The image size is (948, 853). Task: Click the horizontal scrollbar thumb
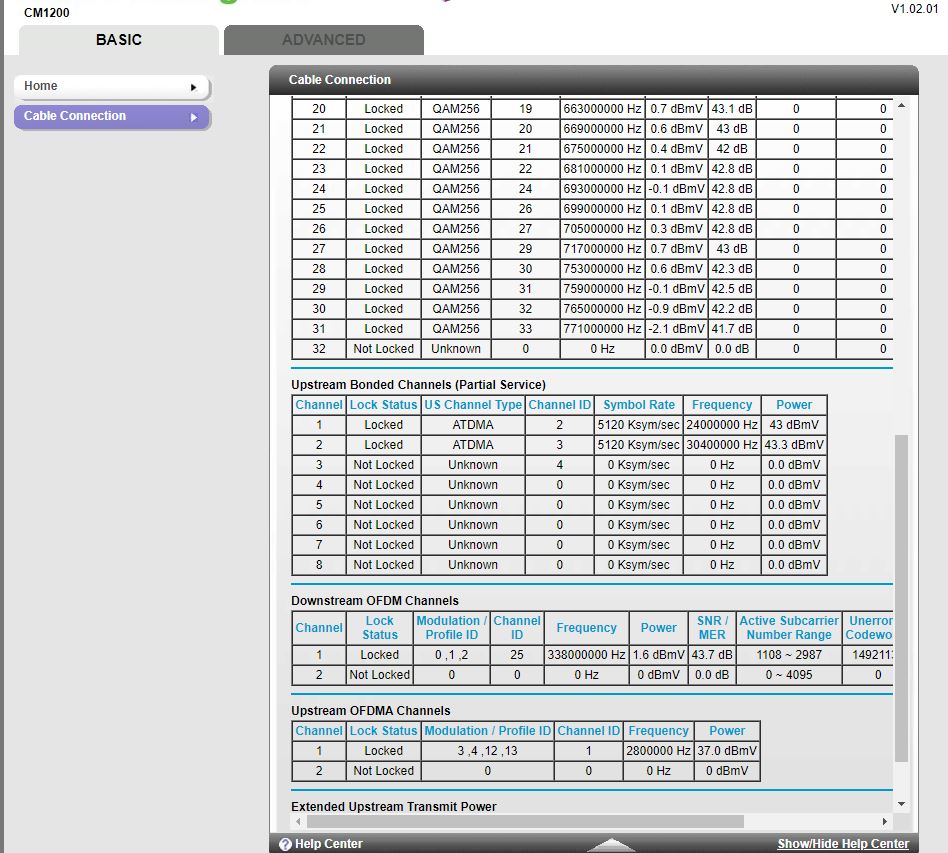click(525, 821)
